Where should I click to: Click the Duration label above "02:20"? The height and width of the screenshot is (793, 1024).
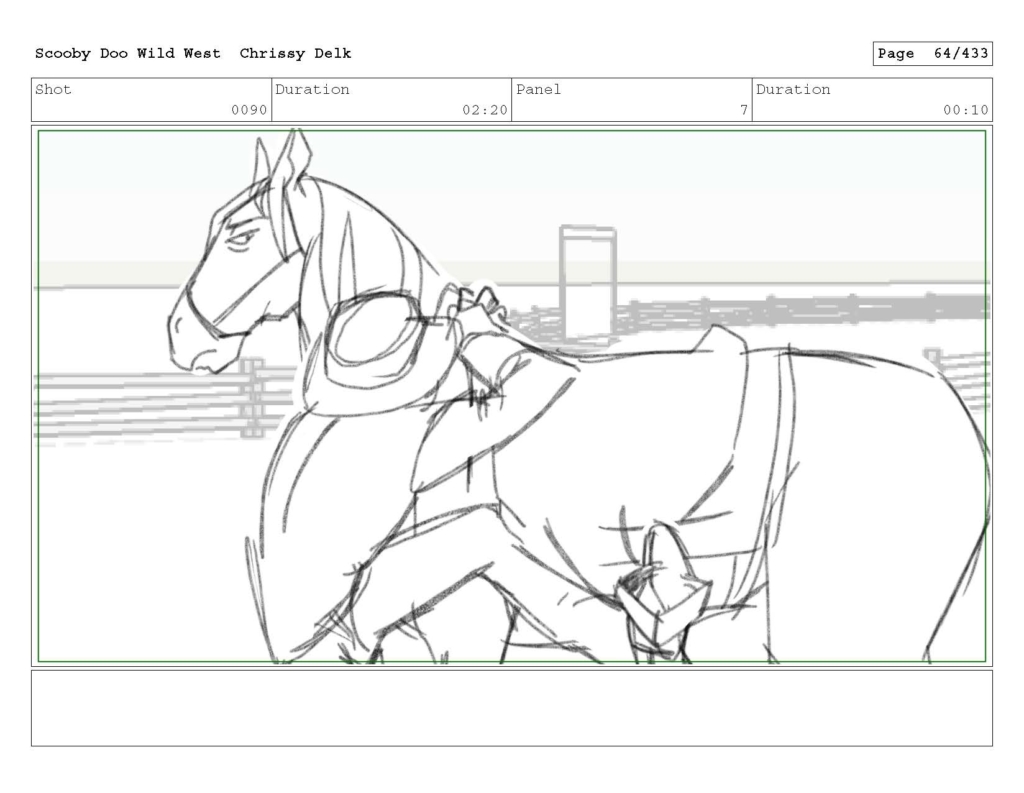point(312,89)
